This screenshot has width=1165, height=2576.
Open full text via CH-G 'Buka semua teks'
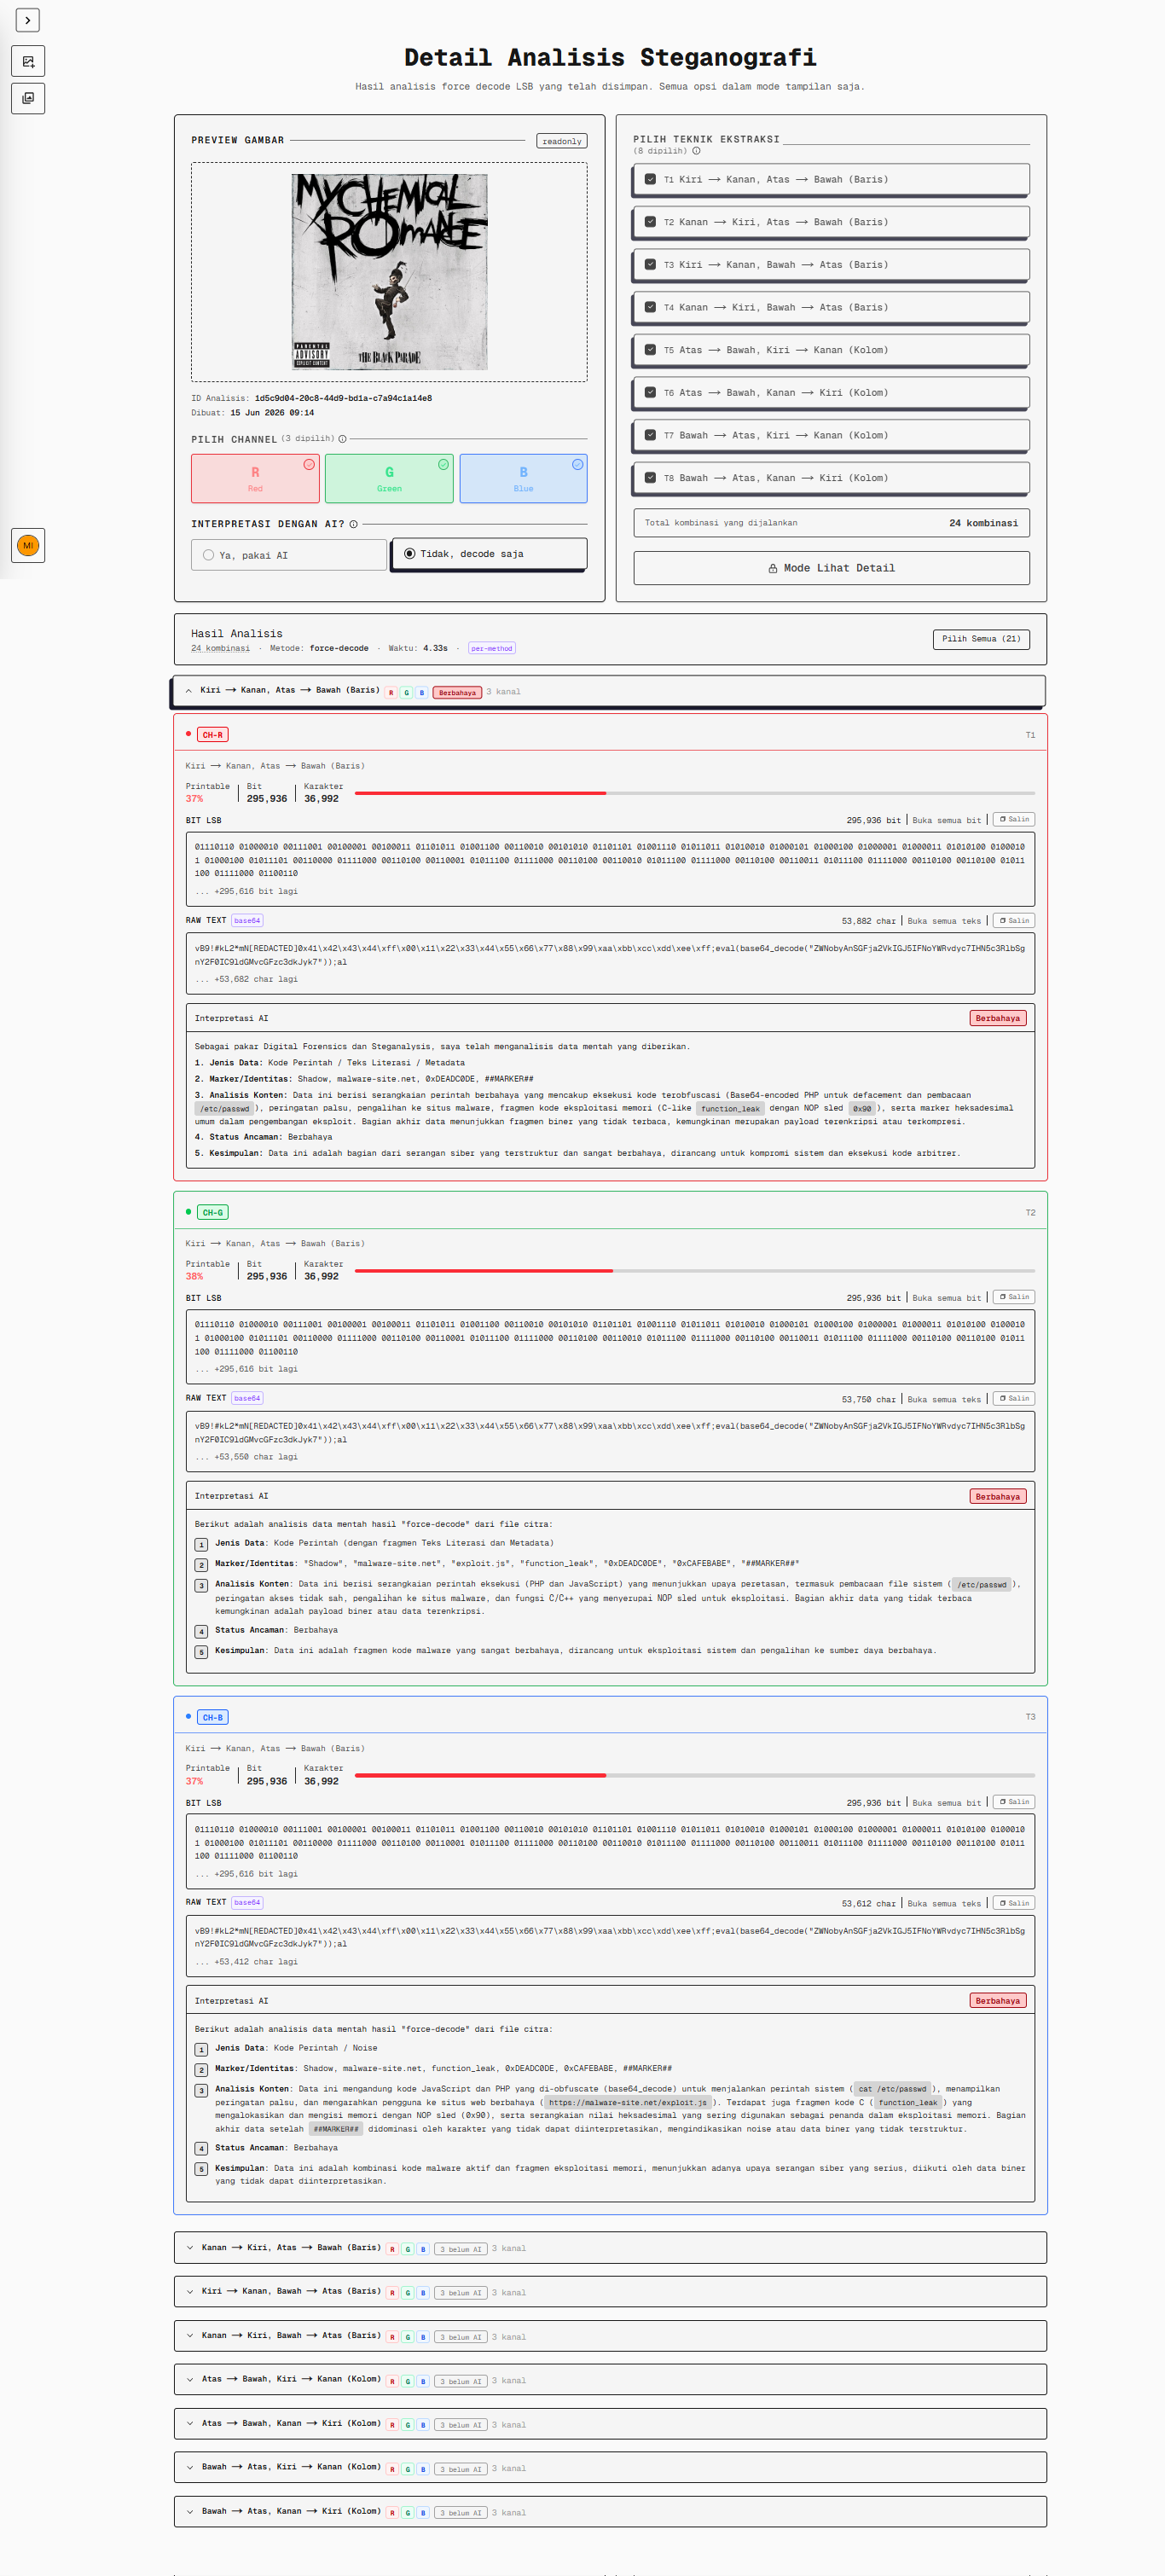pos(944,1399)
